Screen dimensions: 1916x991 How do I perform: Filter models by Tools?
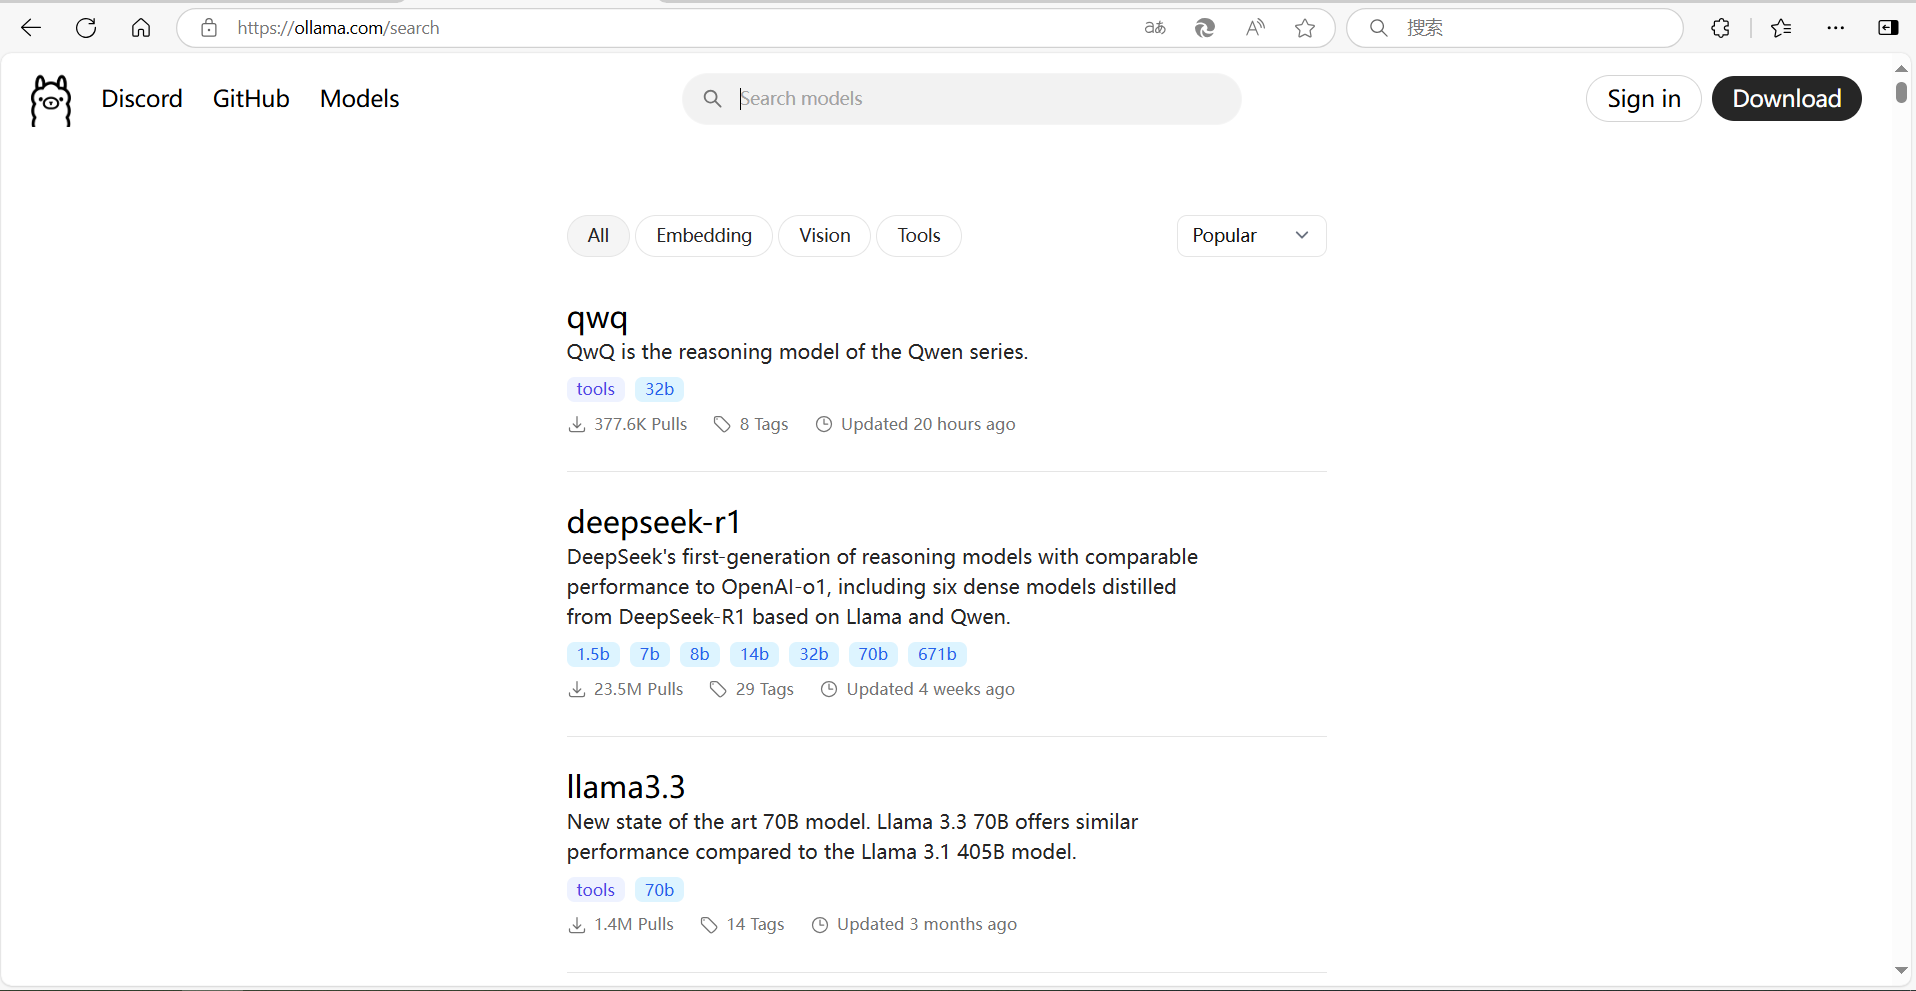(x=919, y=236)
